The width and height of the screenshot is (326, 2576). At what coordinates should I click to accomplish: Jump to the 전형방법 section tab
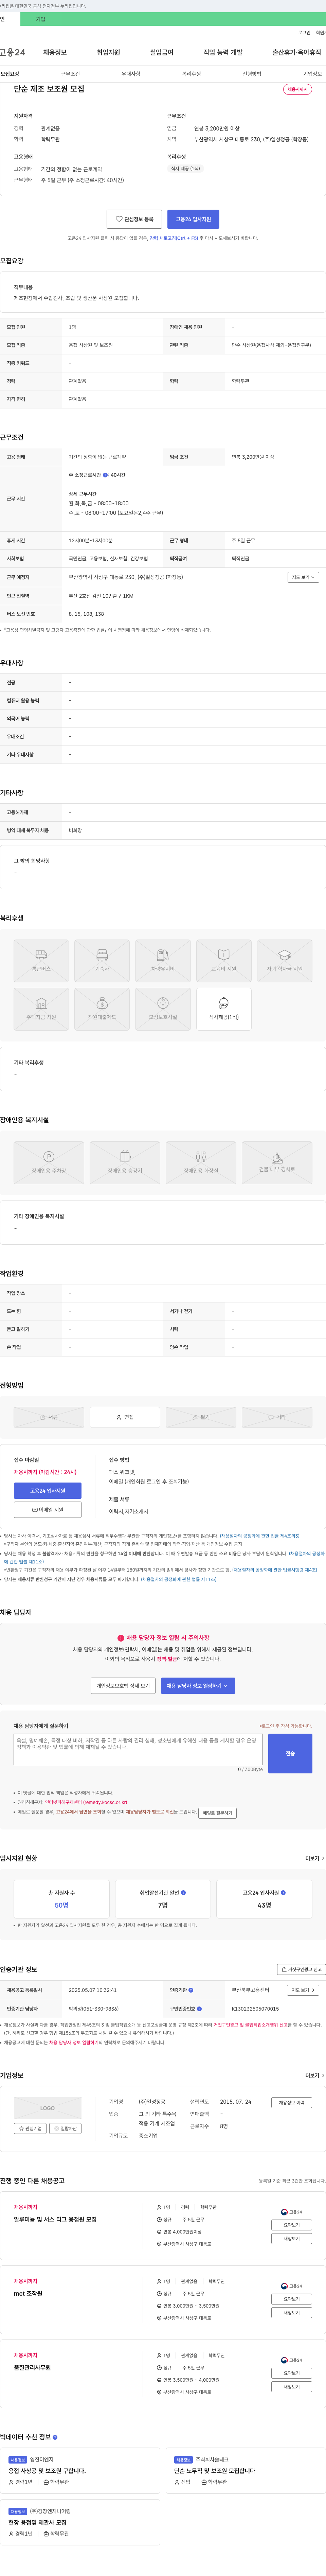tap(252, 74)
